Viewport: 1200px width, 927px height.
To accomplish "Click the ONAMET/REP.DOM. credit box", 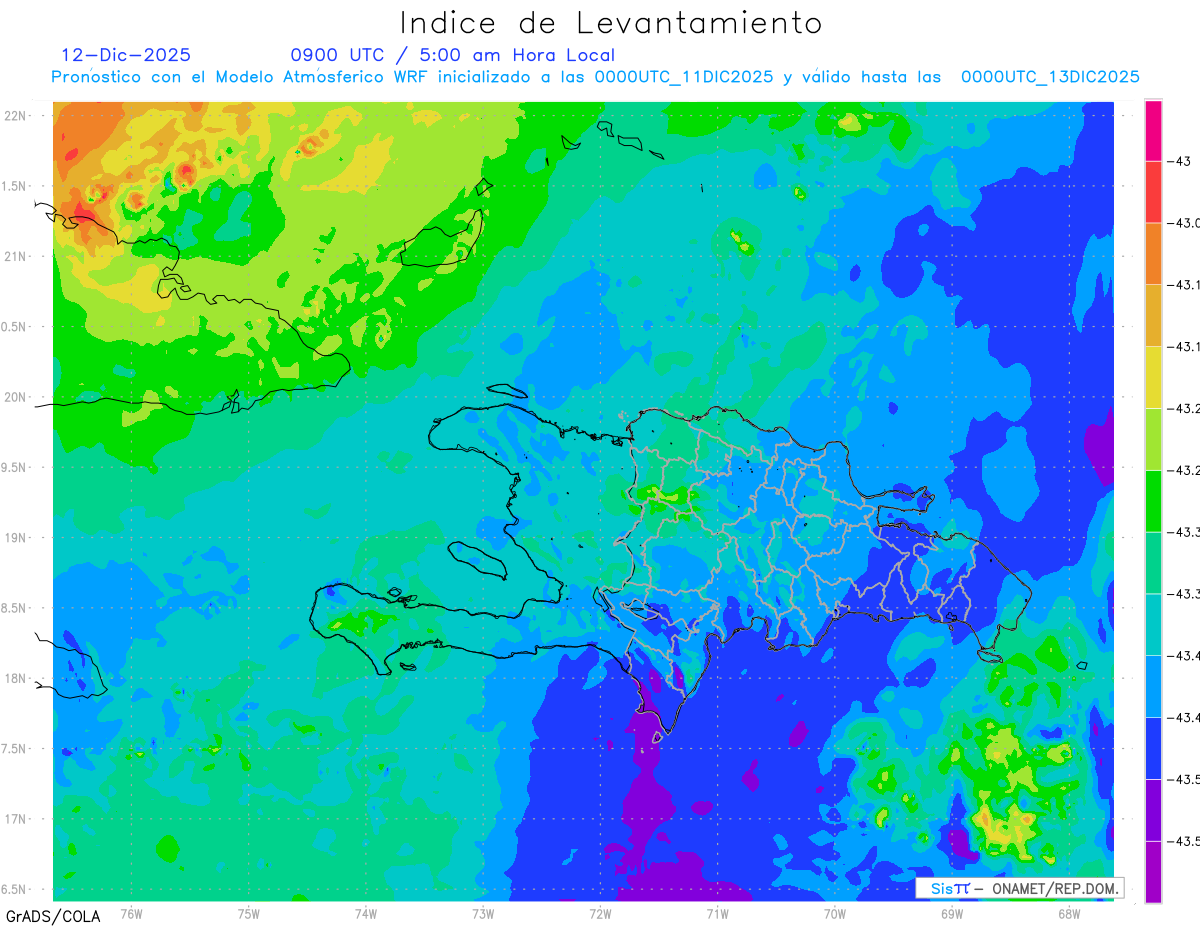I will [x=1019, y=888].
